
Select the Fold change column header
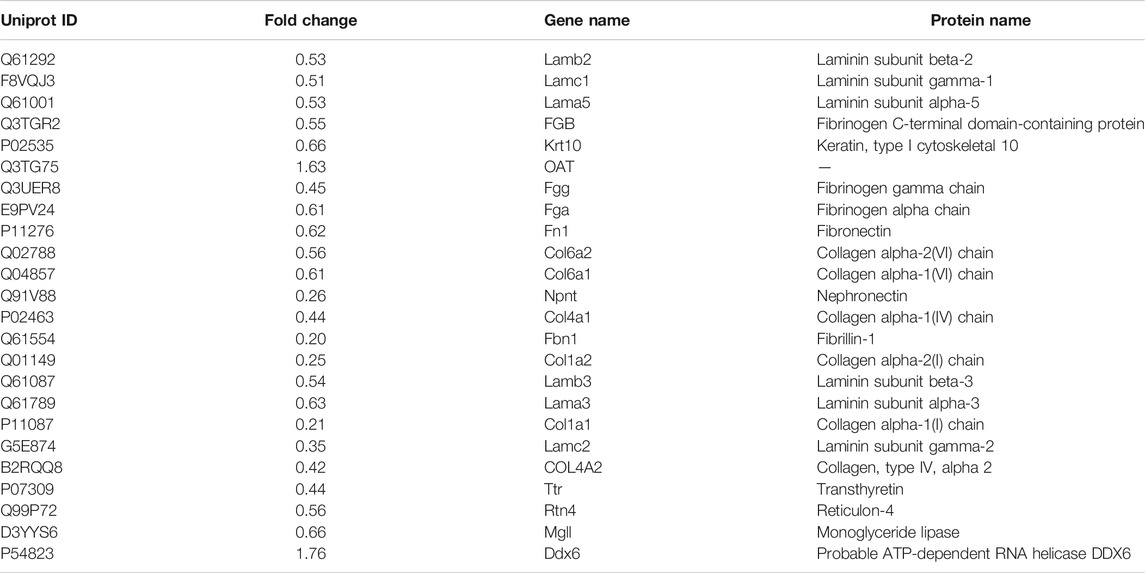[310, 20]
